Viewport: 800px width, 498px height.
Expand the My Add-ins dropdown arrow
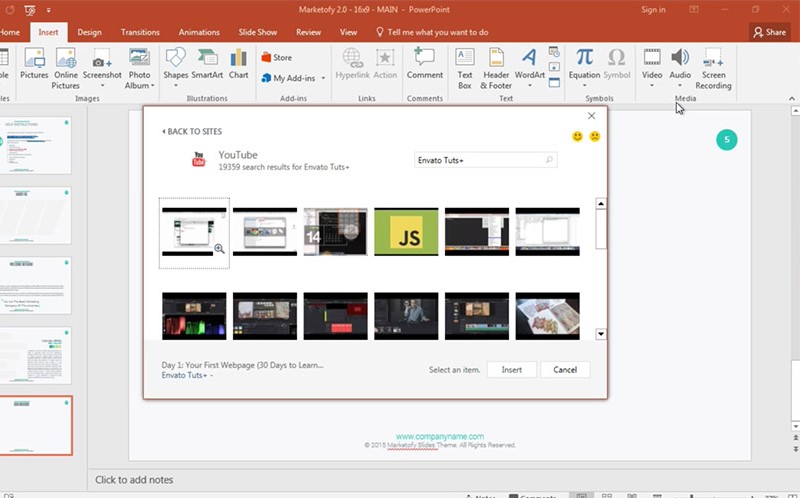[x=323, y=78]
